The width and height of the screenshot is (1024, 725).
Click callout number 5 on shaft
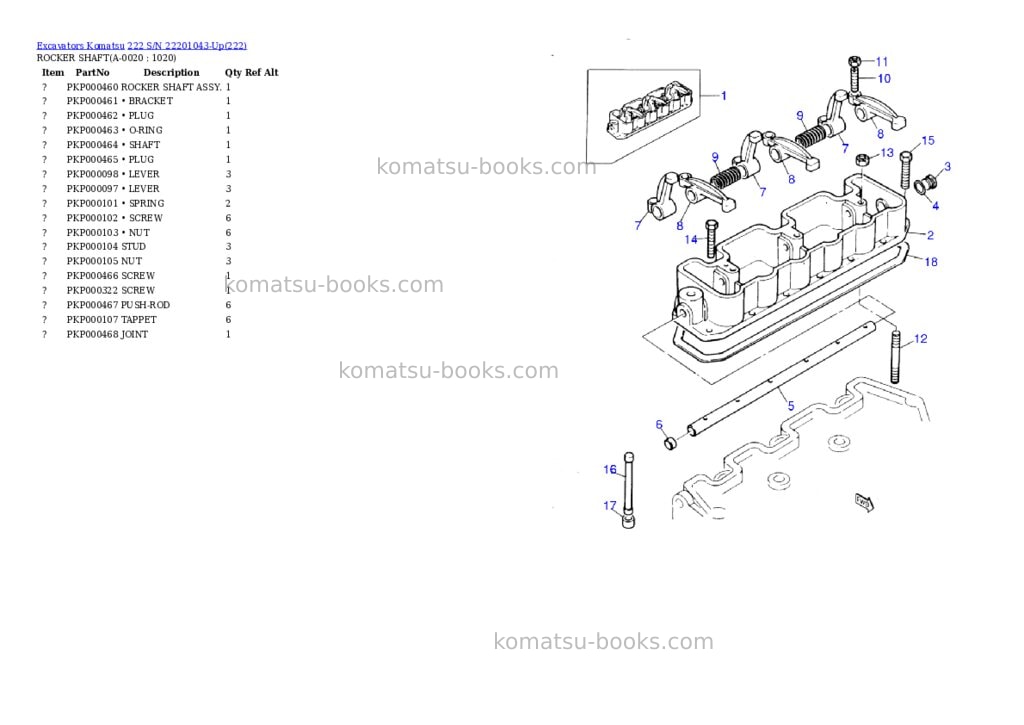pyautogui.click(x=791, y=406)
